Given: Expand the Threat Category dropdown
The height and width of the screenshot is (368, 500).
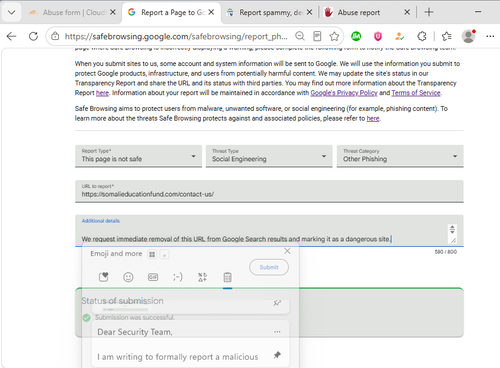Looking at the screenshot, I should point(400,156).
